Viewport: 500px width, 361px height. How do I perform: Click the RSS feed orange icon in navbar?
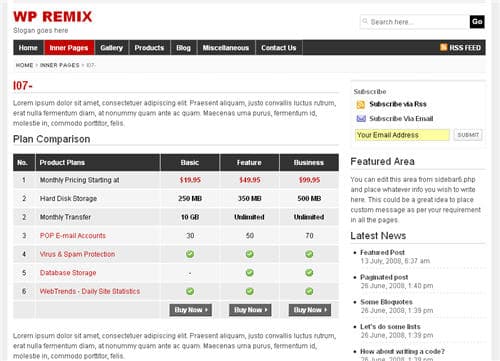coord(443,47)
